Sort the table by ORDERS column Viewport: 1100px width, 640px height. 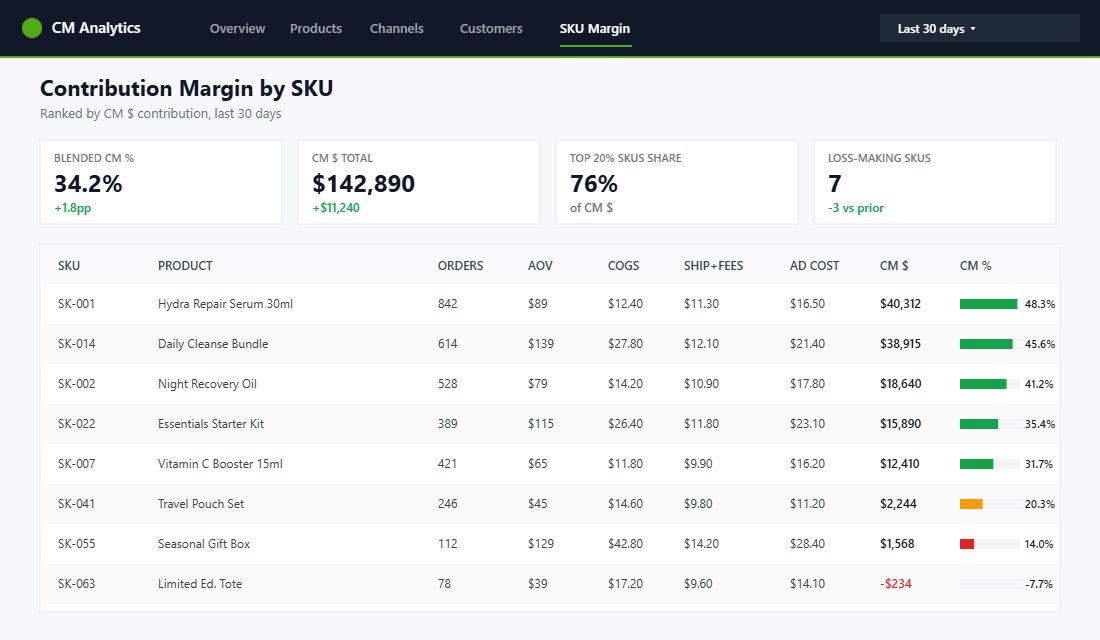(x=460, y=265)
